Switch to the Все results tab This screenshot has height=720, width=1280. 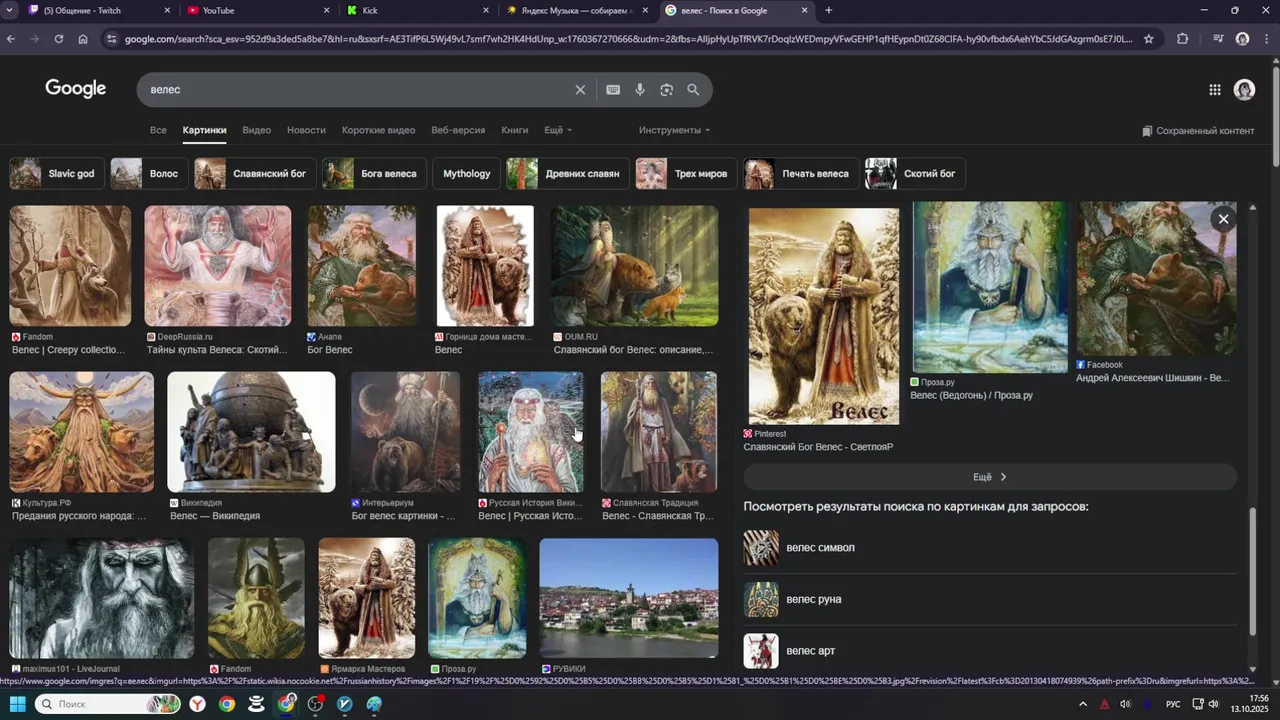pos(158,130)
